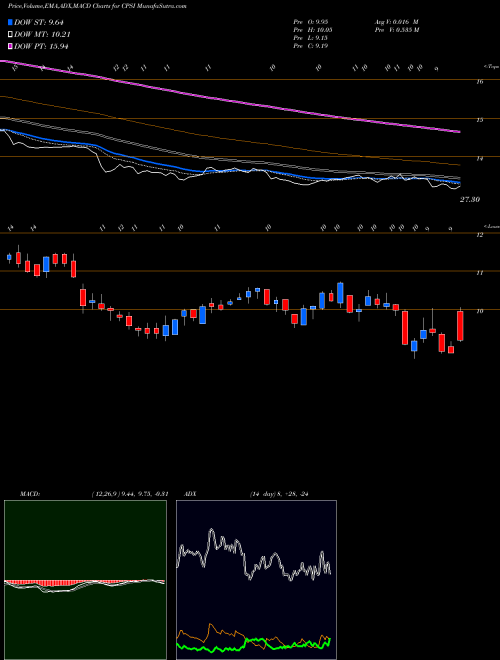Click the last red candlestick on the right
The image size is (500, 660).
[460, 325]
